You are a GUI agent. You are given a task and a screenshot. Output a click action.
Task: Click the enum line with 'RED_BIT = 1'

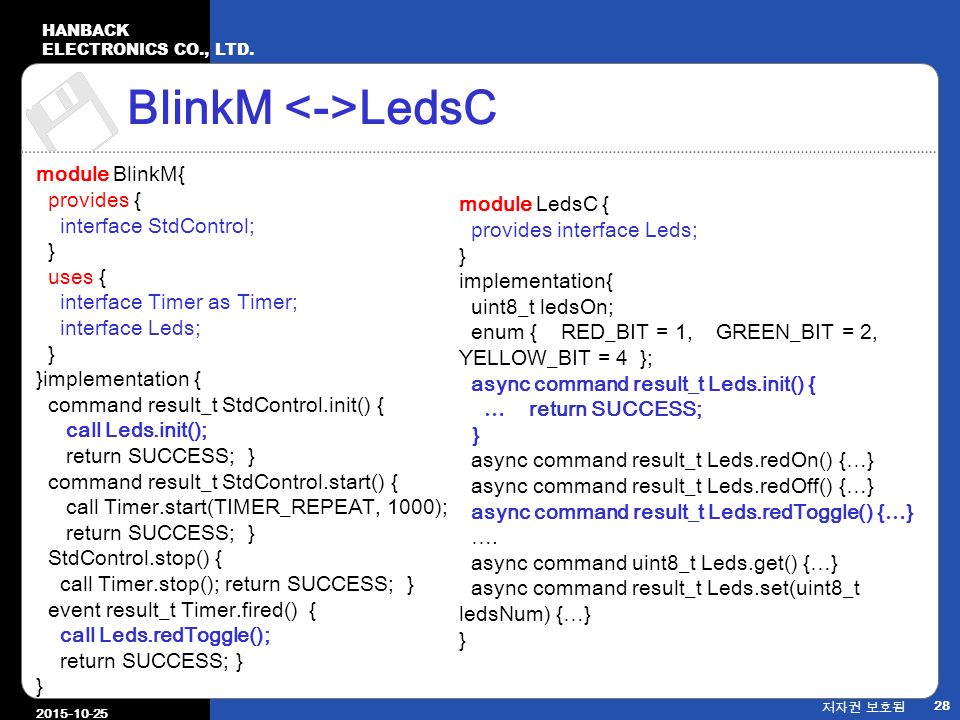[674, 332]
